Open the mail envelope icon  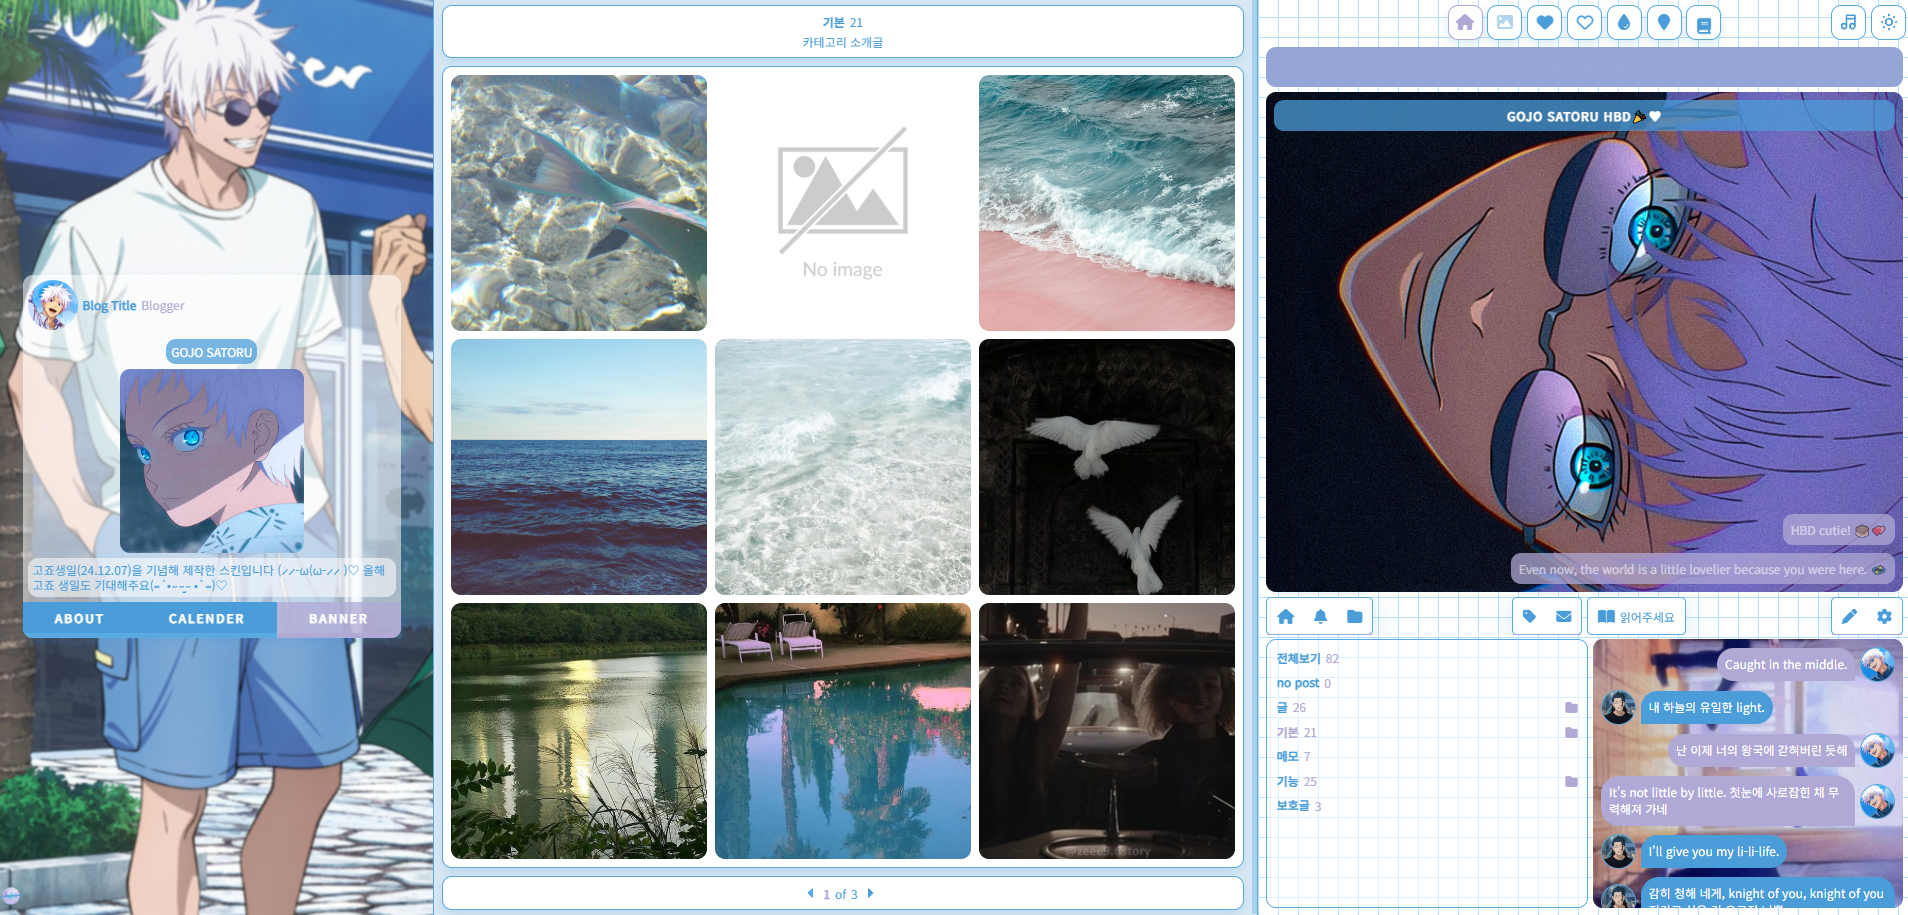(1563, 617)
